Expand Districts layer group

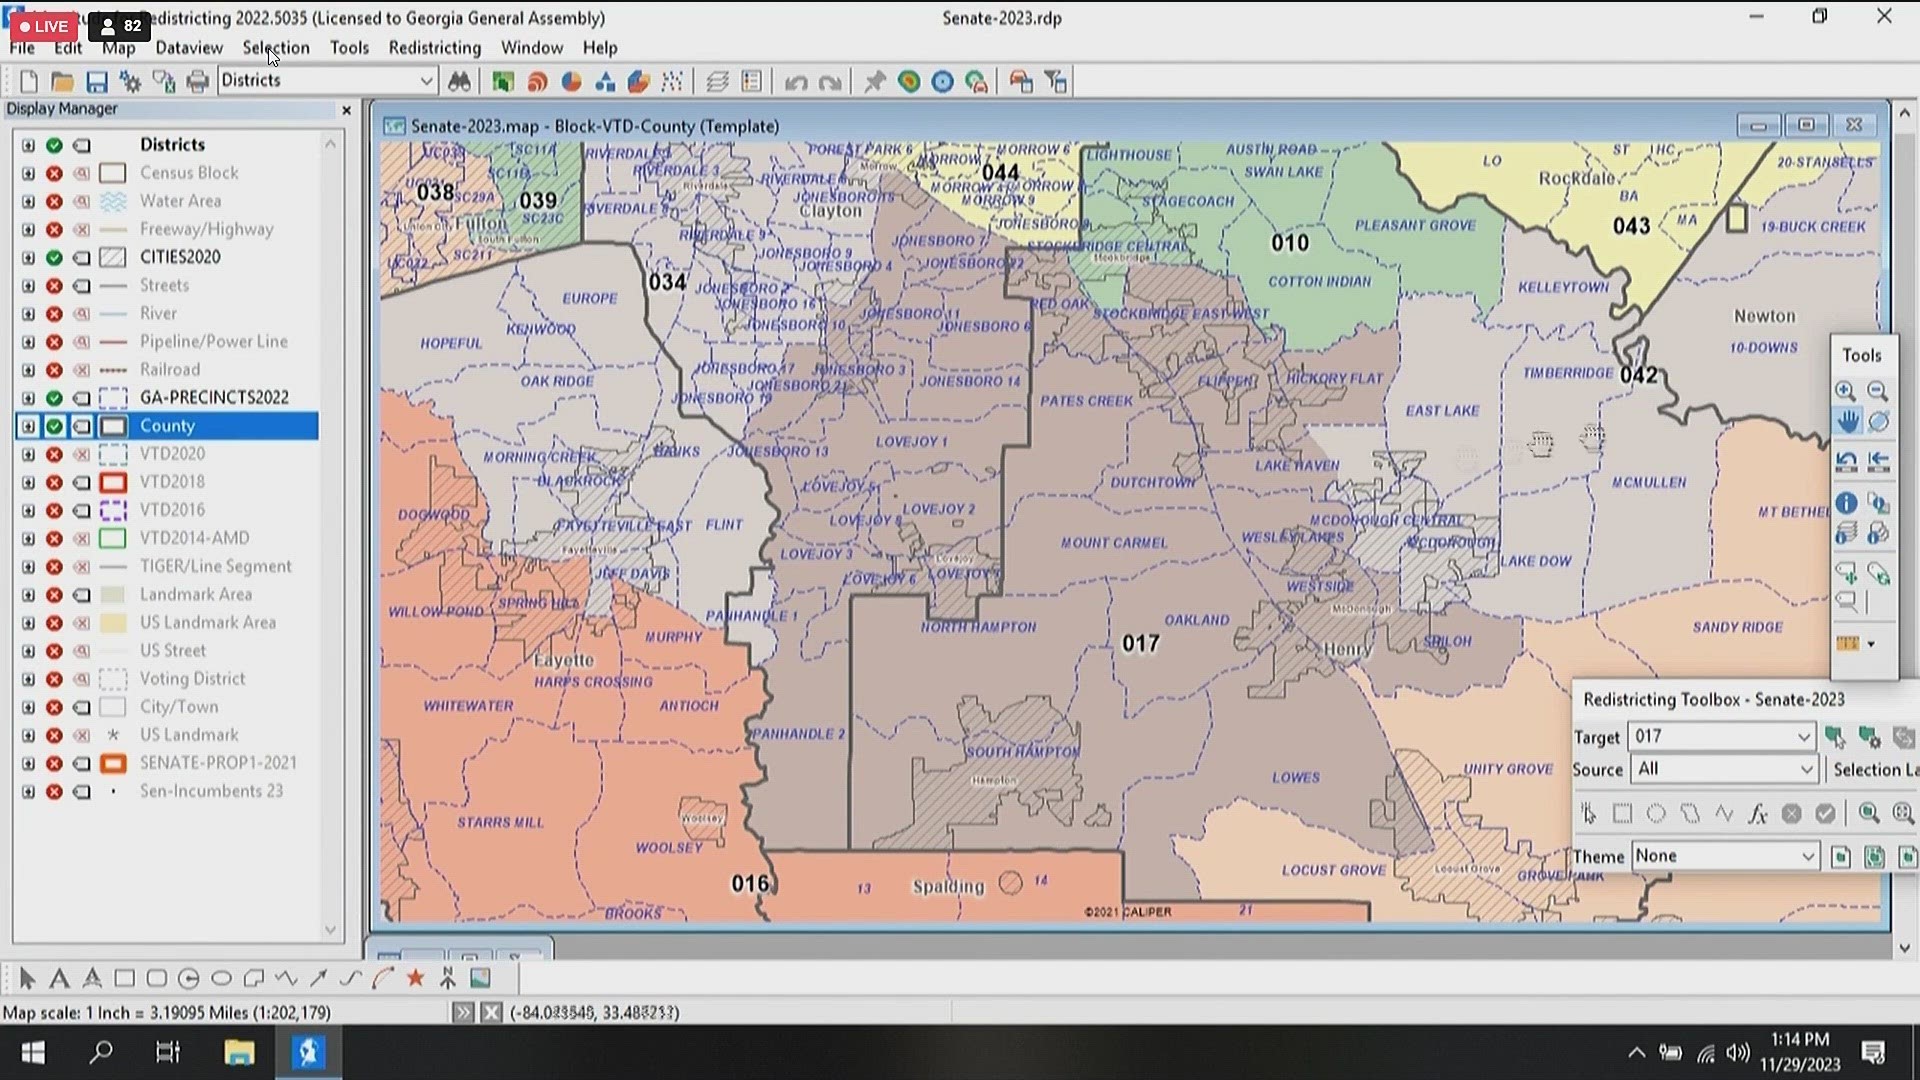(x=28, y=144)
